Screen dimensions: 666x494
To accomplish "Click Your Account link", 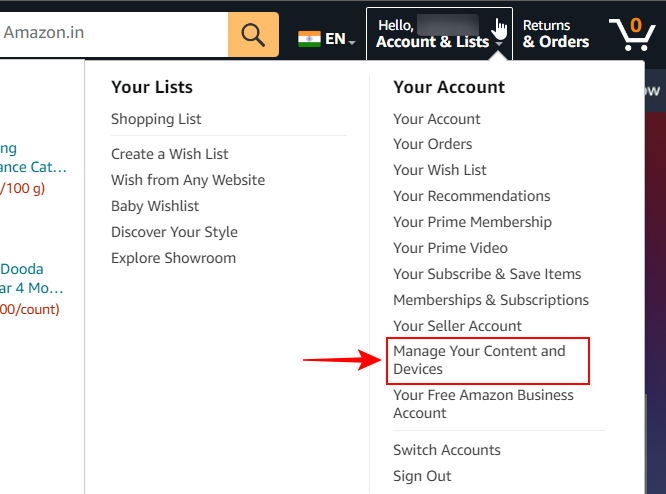I will (x=437, y=118).
